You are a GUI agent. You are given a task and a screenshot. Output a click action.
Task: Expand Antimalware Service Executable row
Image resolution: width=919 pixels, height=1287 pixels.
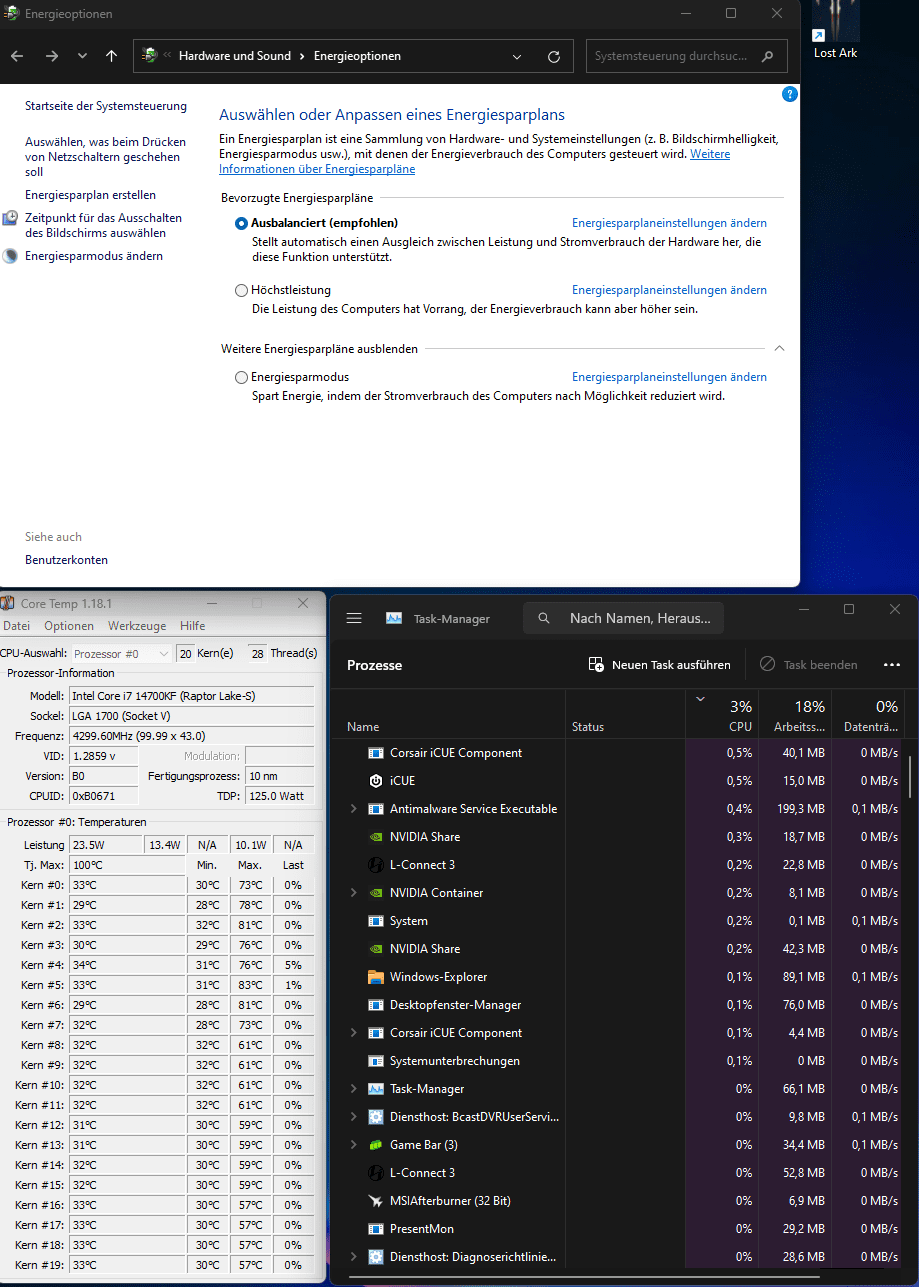pyautogui.click(x=353, y=809)
